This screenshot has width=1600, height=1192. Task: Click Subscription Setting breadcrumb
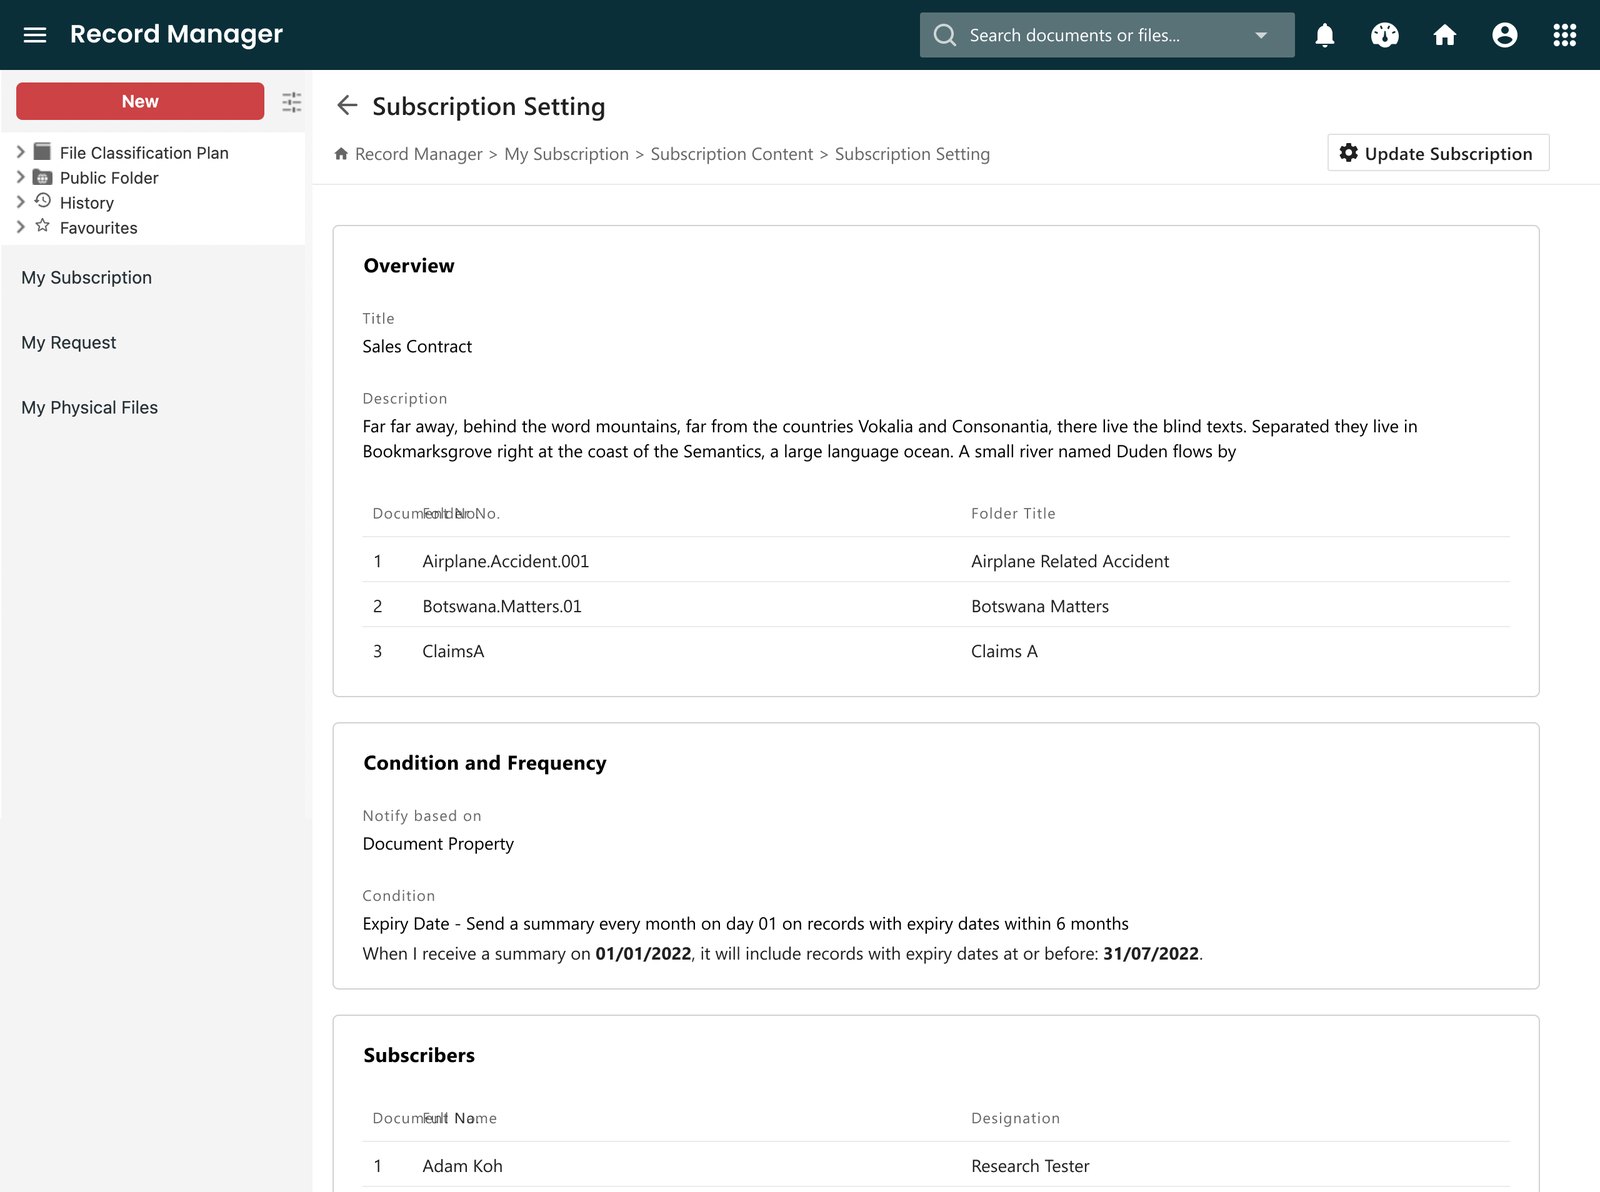coord(912,154)
